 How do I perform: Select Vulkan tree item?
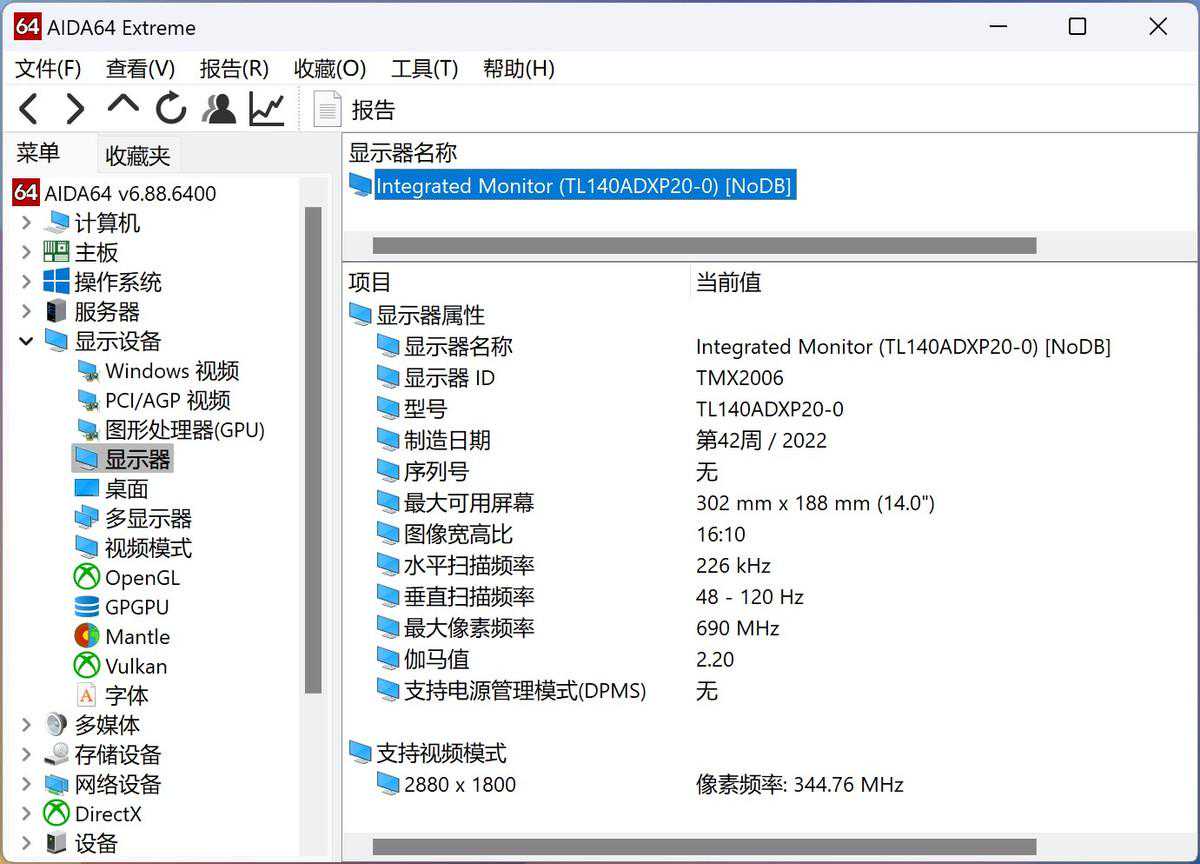tap(136, 666)
